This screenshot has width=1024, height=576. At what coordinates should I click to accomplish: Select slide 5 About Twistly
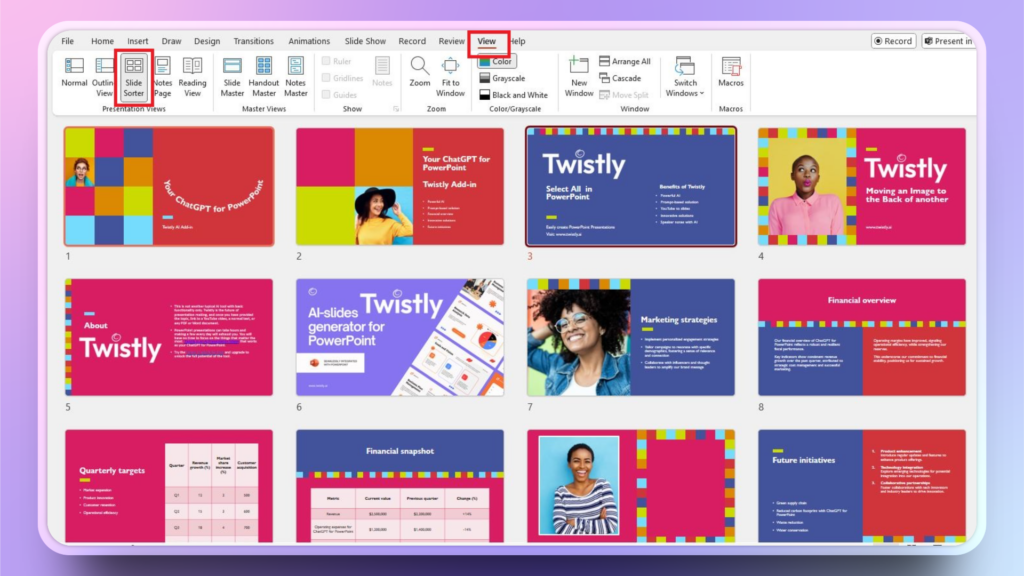pyautogui.click(x=169, y=337)
